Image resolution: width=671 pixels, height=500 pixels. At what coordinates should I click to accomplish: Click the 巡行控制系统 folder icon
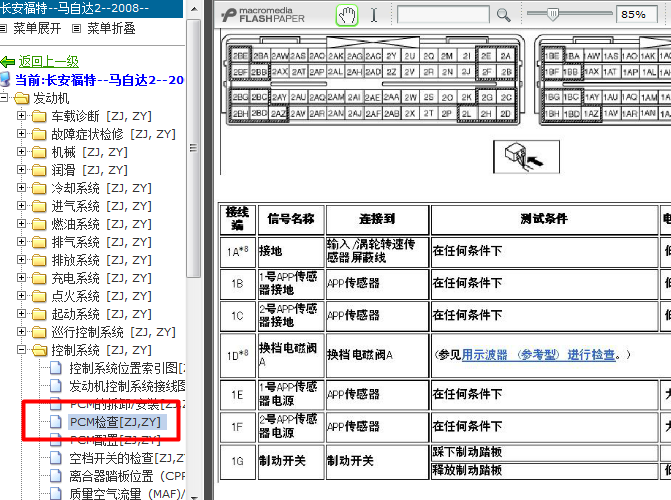pos(39,332)
